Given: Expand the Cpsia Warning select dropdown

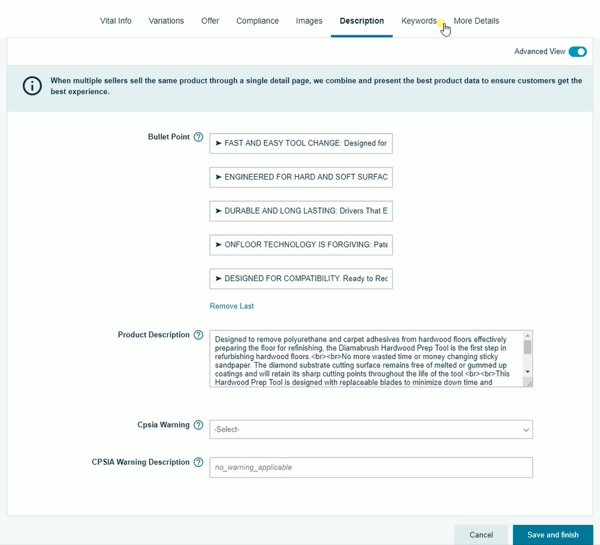Looking at the screenshot, I should [371, 429].
